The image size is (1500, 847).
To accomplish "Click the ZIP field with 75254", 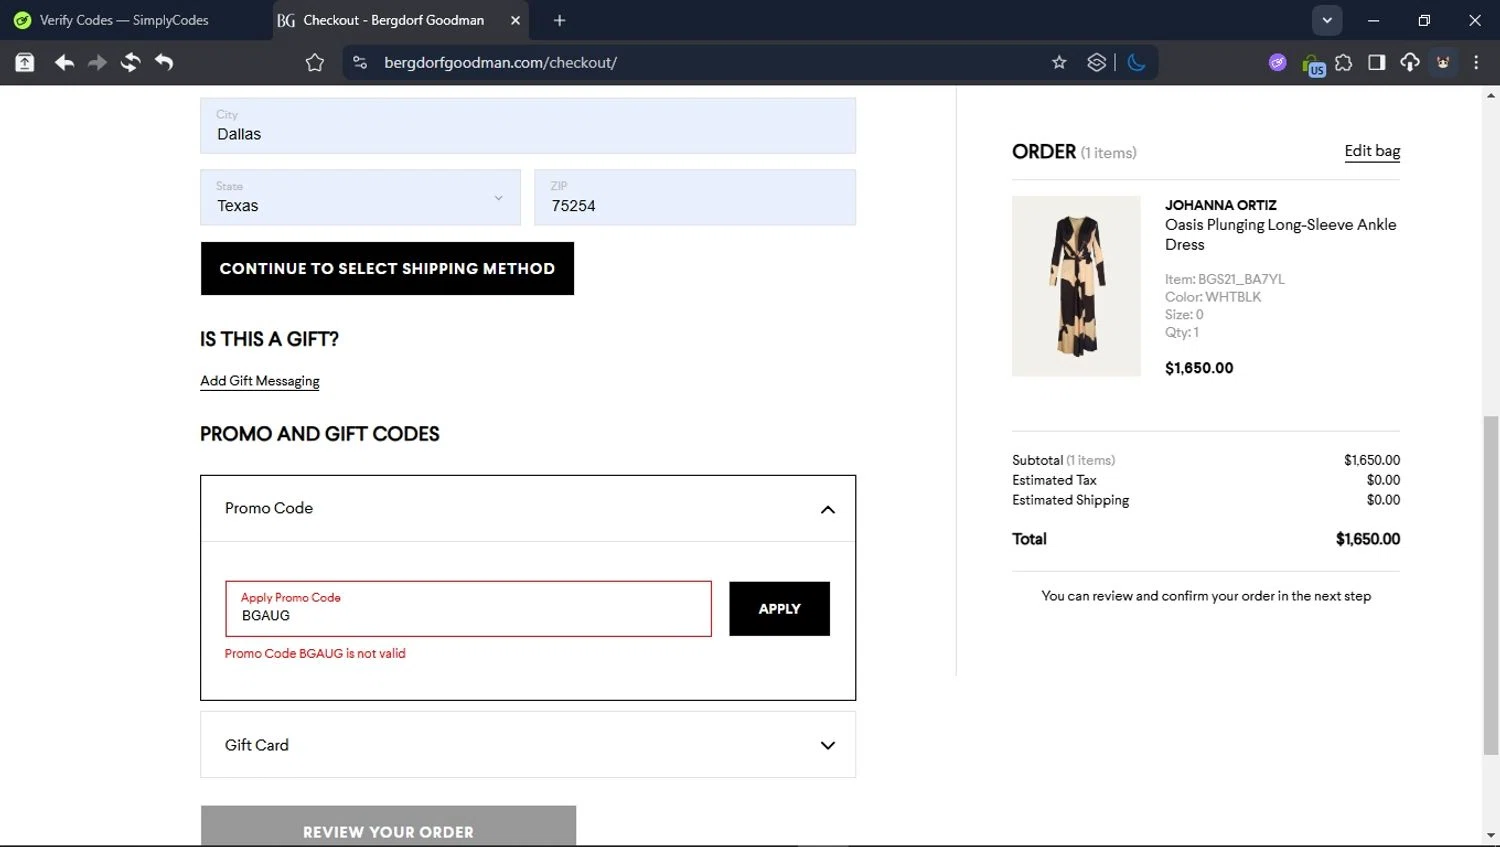I will [x=695, y=197].
